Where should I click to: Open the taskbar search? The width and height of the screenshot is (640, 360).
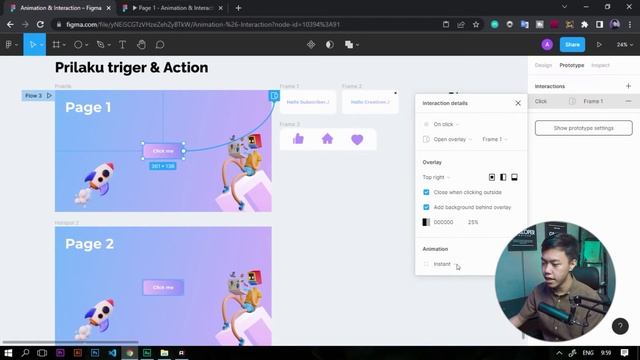pyautogui.click(x=25, y=353)
